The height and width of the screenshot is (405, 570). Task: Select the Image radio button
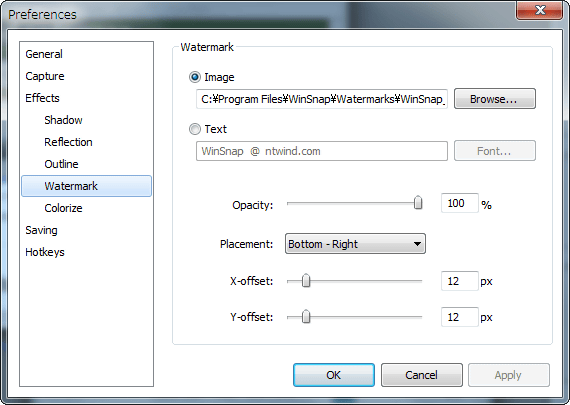pyautogui.click(x=195, y=77)
